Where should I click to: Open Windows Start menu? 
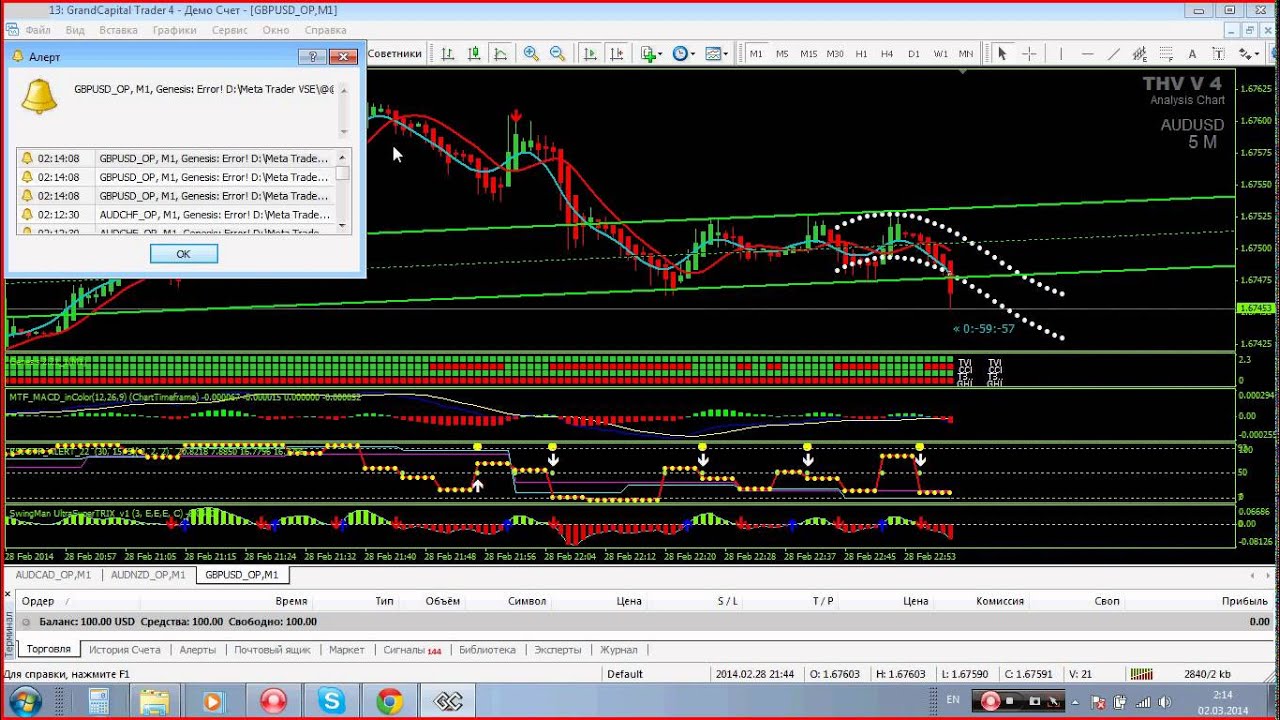25,701
